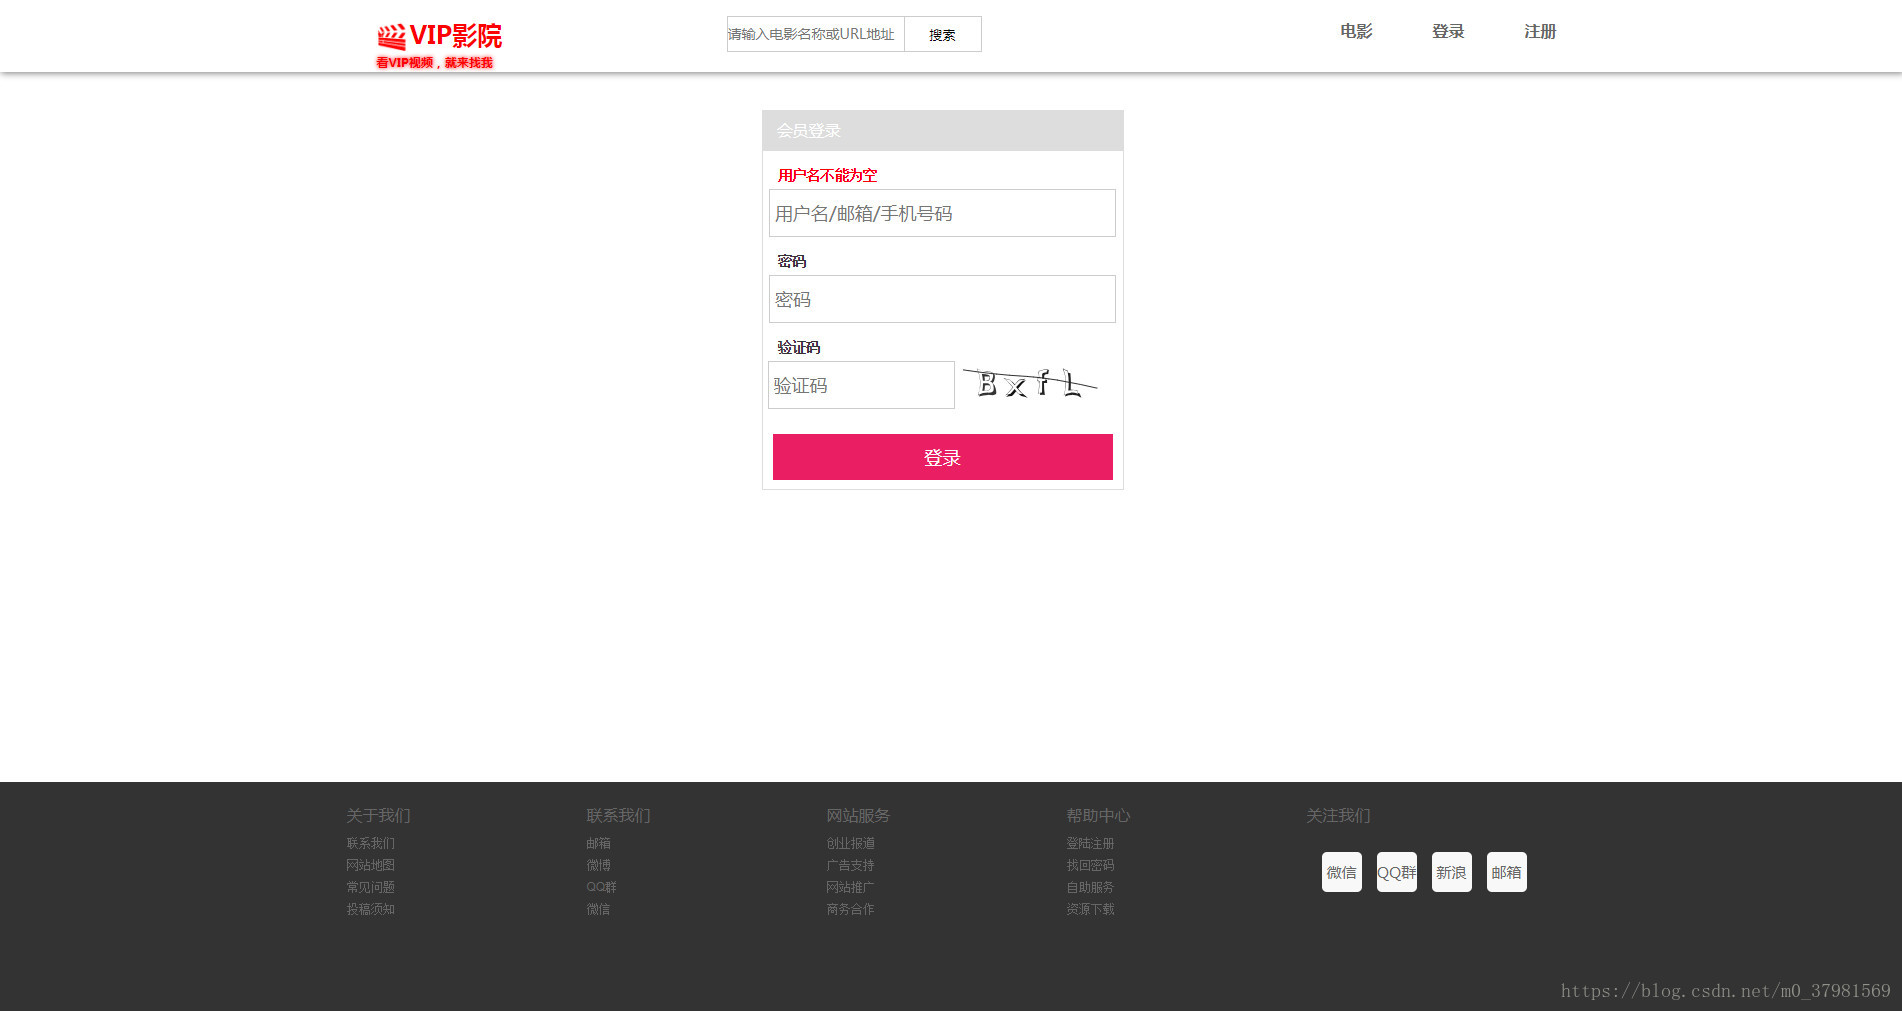Open the 登陆注册 help link
1902x1011 pixels.
(1090, 843)
